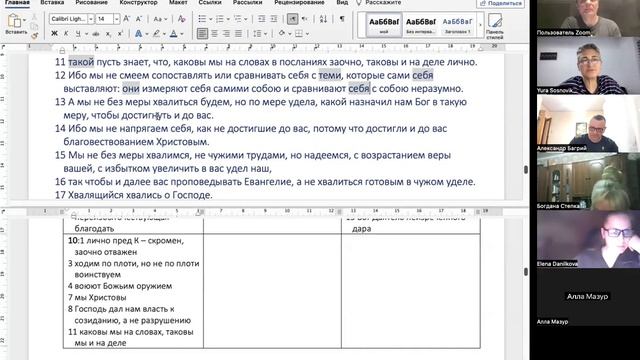Screen dimensions: 640x360
Task: Click the font color A icon
Action: (174, 34)
